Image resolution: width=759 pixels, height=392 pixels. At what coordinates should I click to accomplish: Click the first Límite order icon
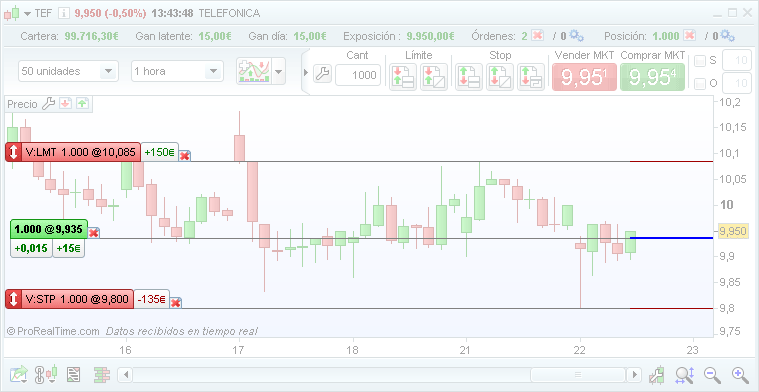pyautogui.click(x=403, y=77)
